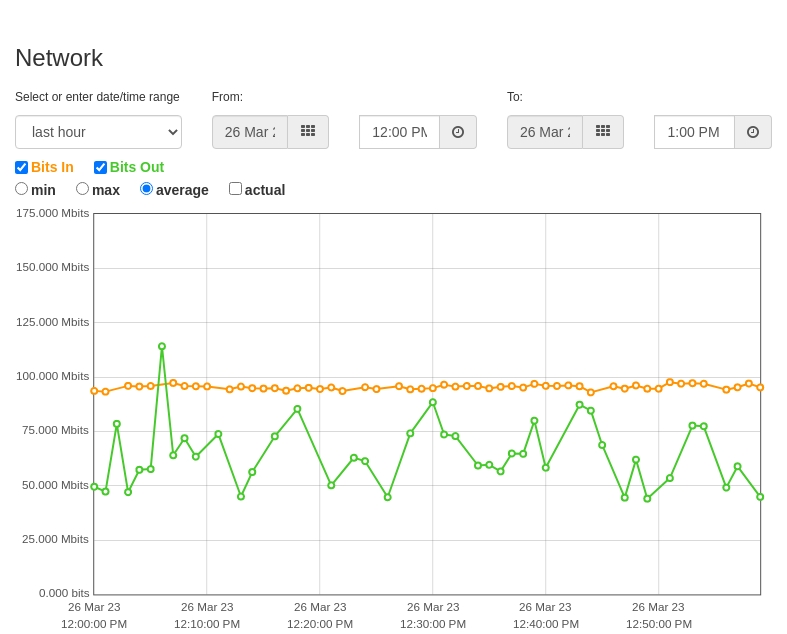Click the Bits Out legend label
The image size is (787, 634).
(x=137, y=167)
